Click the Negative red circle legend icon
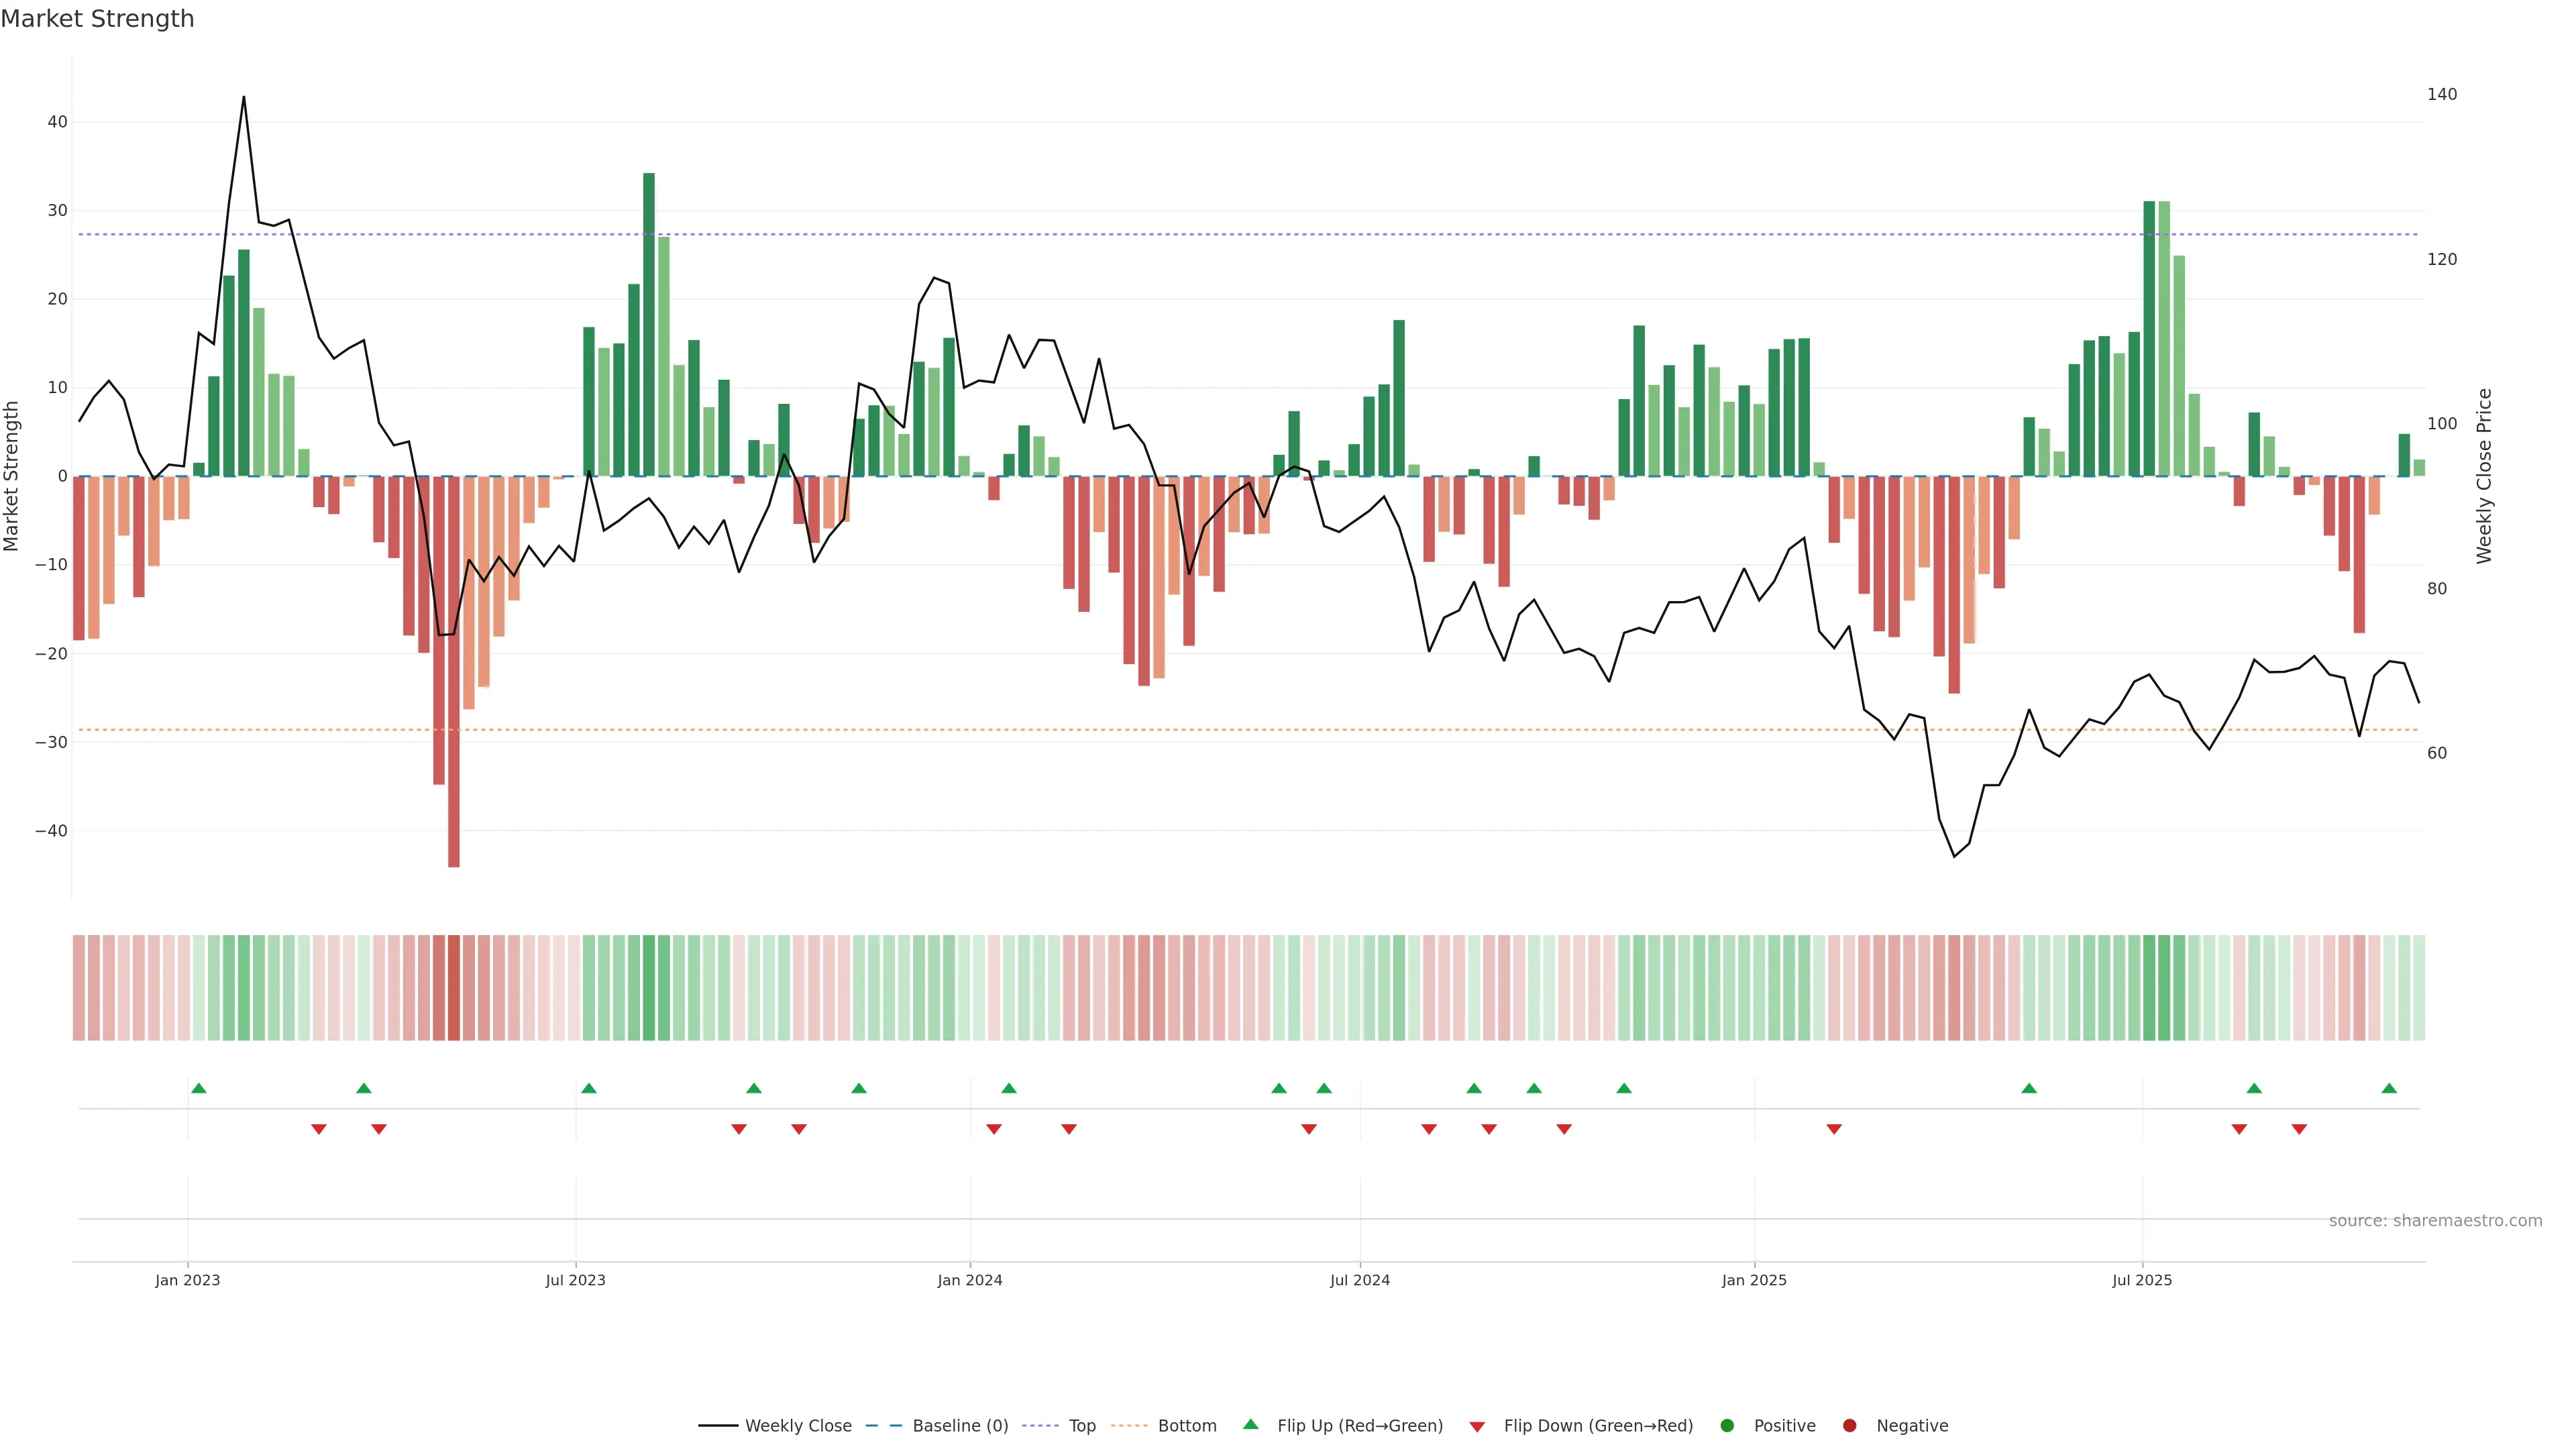 pyautogui.click(x=1849, y=1425)
